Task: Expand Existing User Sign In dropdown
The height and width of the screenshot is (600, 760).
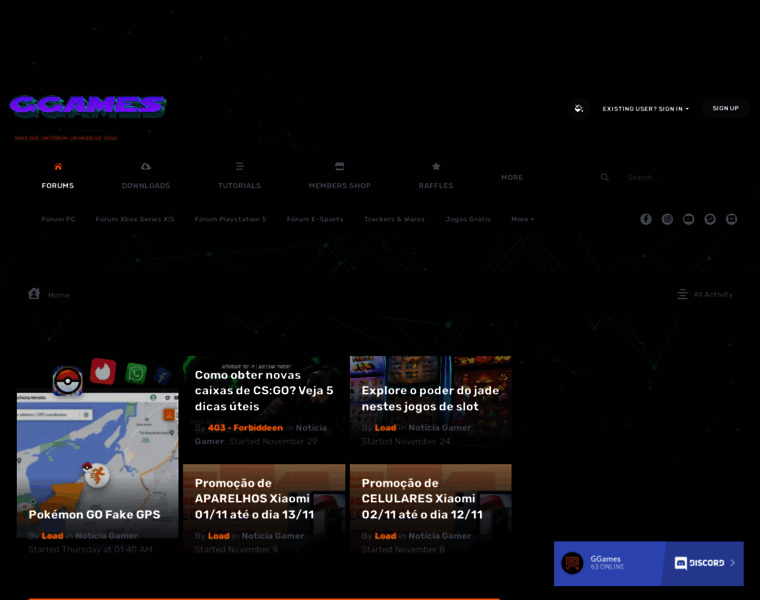Action: [x=645, y=109]
